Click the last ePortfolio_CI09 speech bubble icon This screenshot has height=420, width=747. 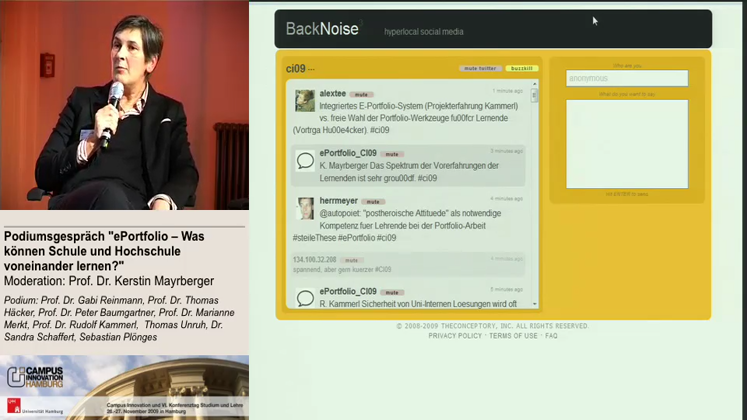305,297
